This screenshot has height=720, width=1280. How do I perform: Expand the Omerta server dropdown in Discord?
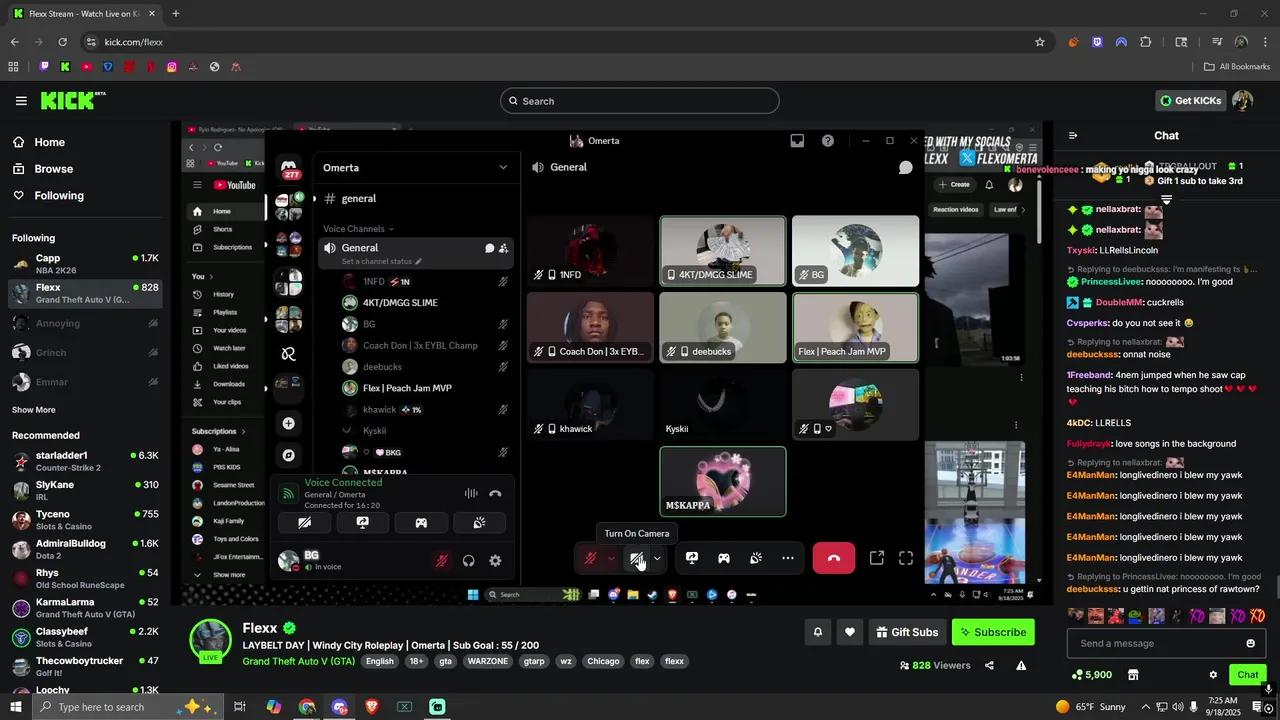click(503, 168)
